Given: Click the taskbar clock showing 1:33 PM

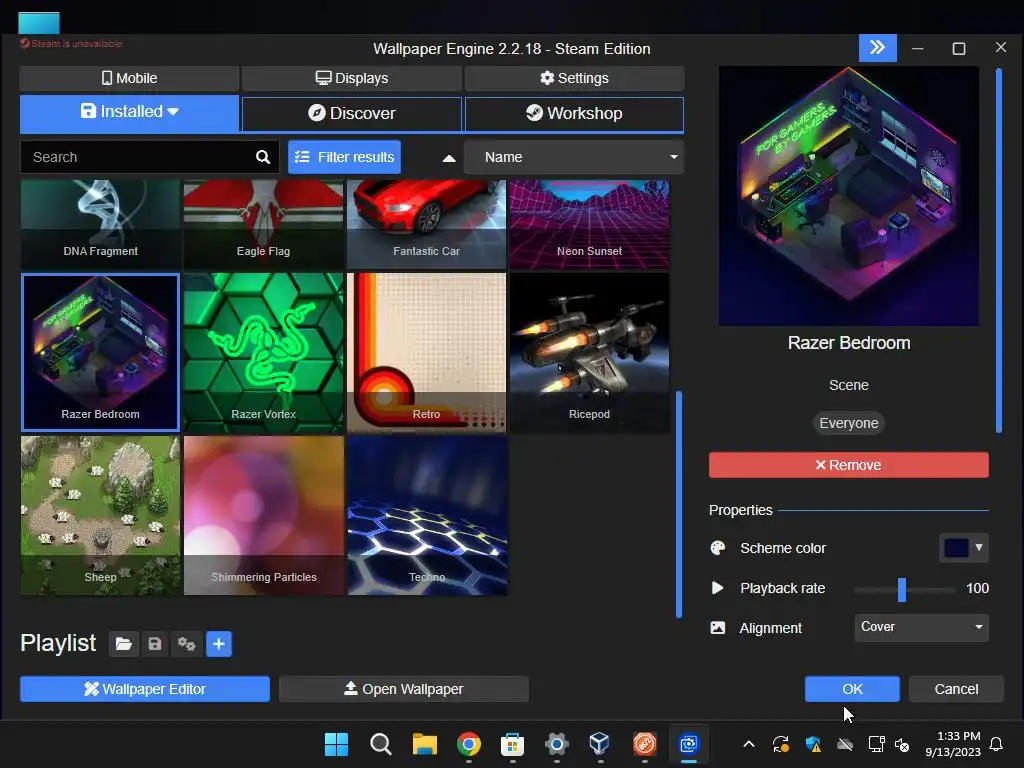Looking at the screenshot, I should coord(953,744).
